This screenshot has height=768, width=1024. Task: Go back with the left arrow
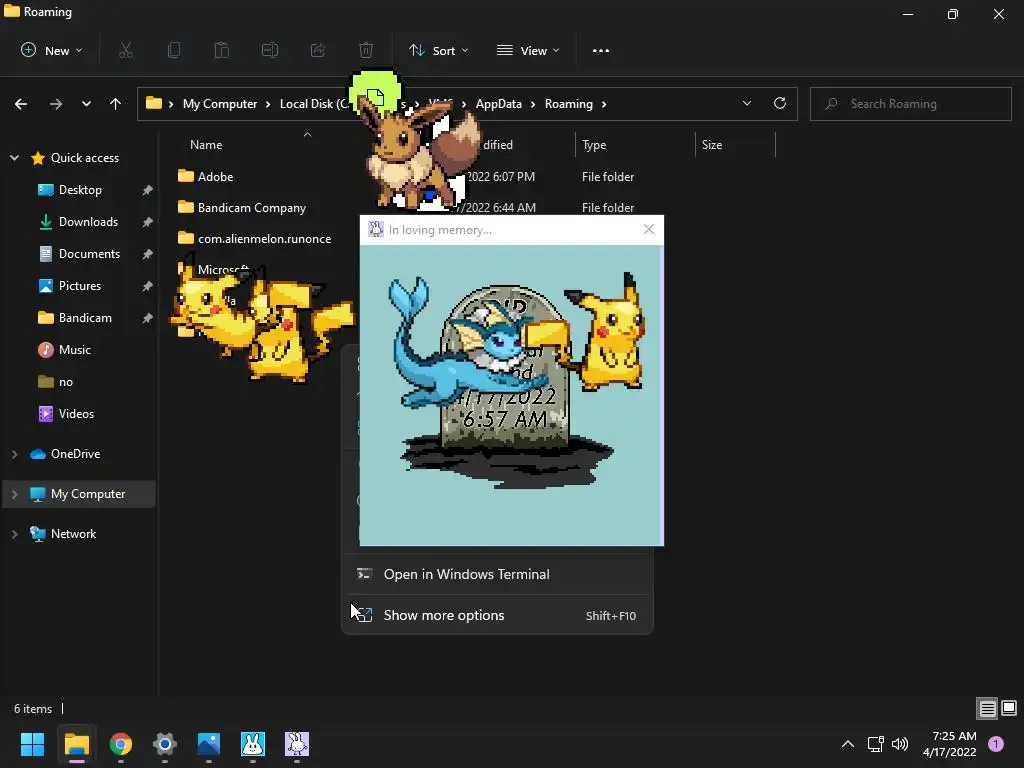[x=21, y=104]
